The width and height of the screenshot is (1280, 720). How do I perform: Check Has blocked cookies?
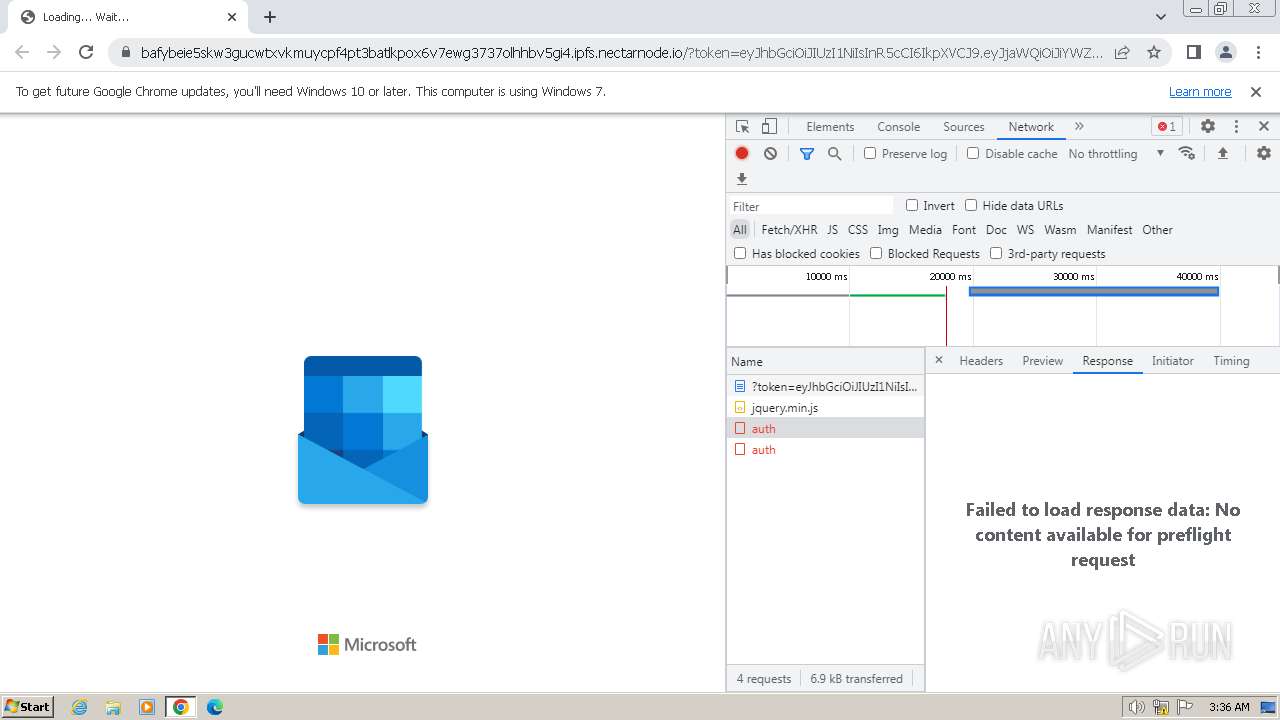click(740, 253)
